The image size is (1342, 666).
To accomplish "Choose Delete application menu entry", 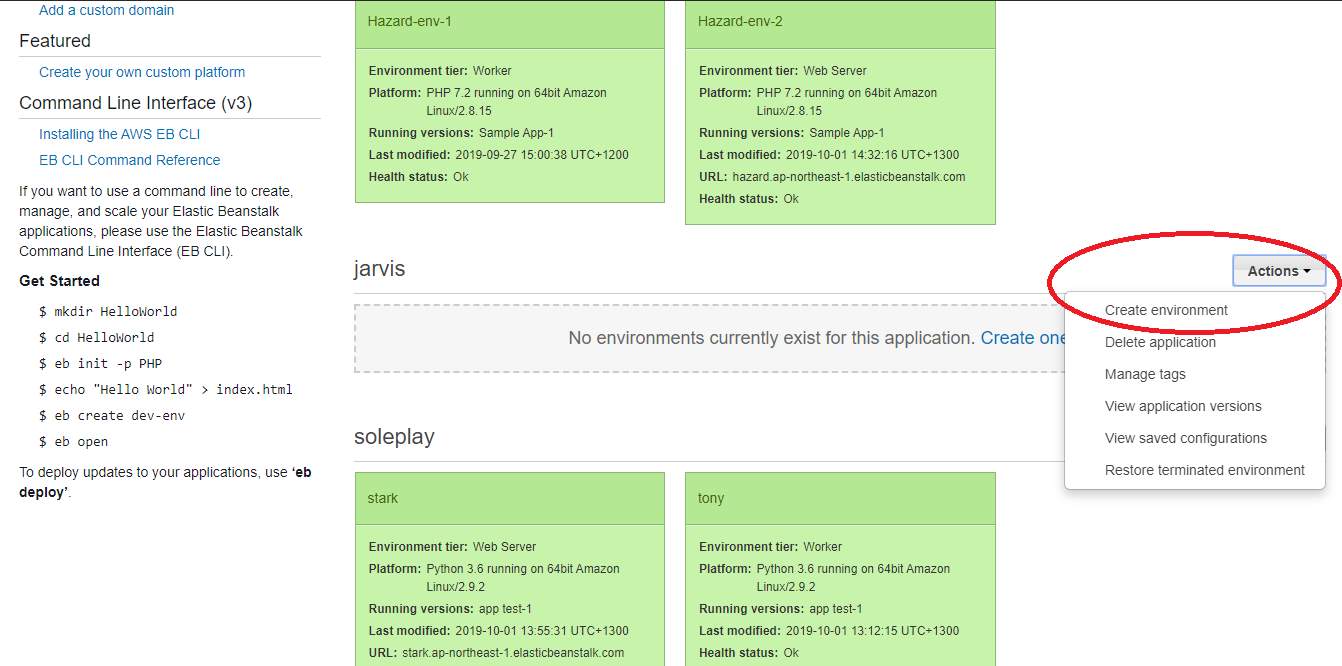I will click(x=1160, y=342).
